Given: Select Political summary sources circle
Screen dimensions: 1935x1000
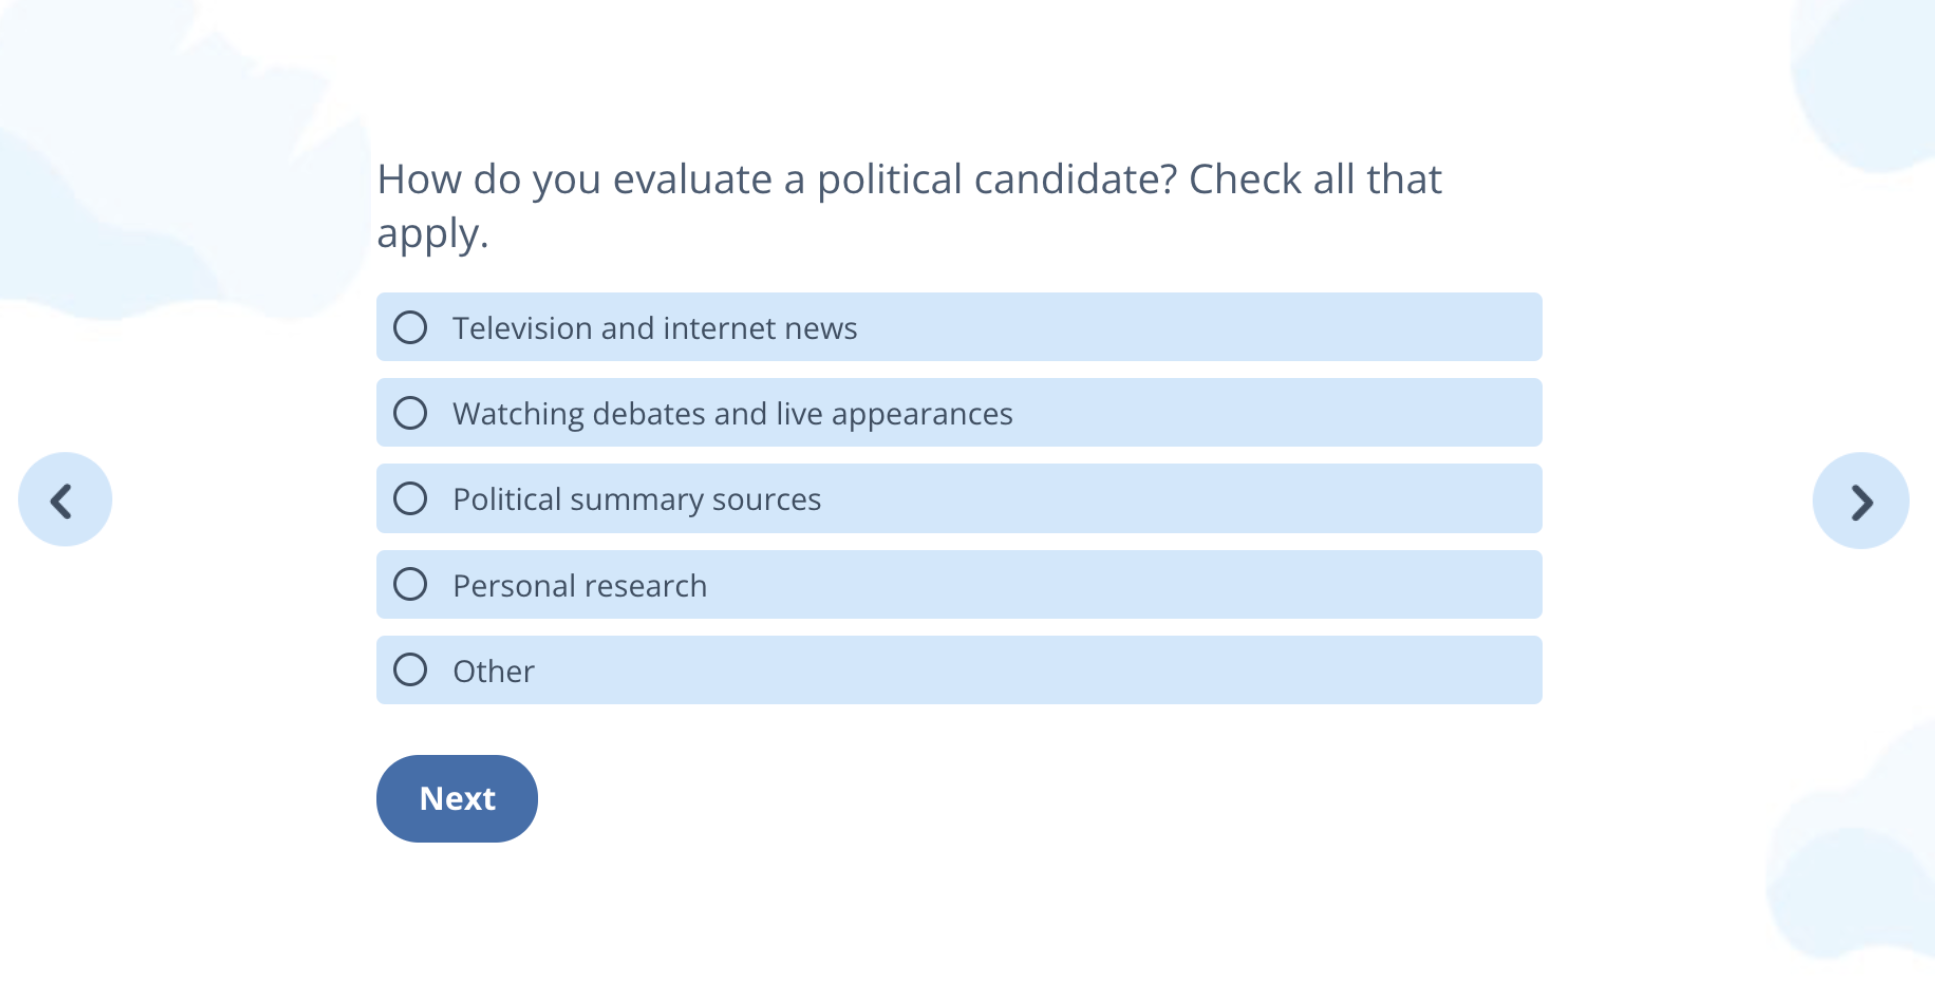Looking at the screenshot, I should (x=411, y=498).
